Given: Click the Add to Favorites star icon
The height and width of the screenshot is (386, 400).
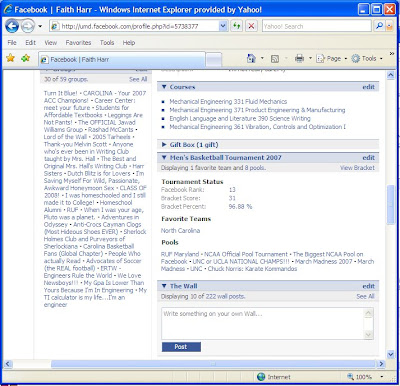Looking at the screenshot, I should coord(26,58).
